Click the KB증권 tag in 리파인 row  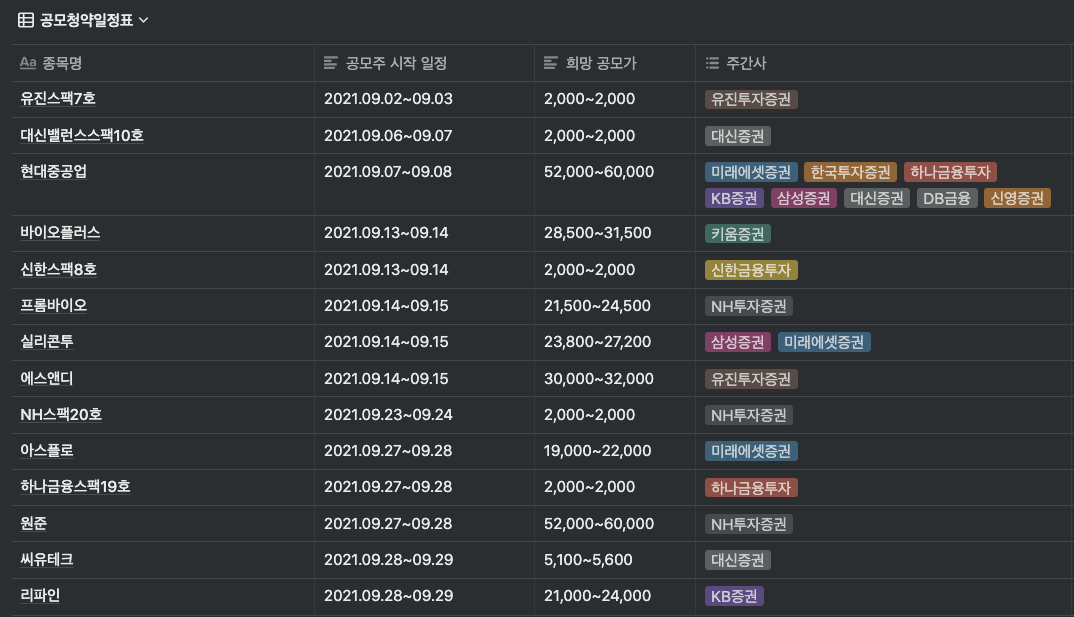point(734,596)
